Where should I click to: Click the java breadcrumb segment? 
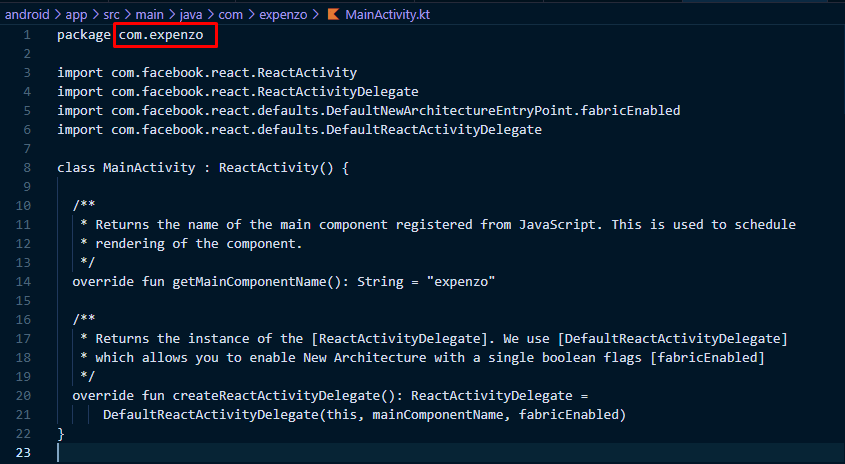tap(191, 15)
